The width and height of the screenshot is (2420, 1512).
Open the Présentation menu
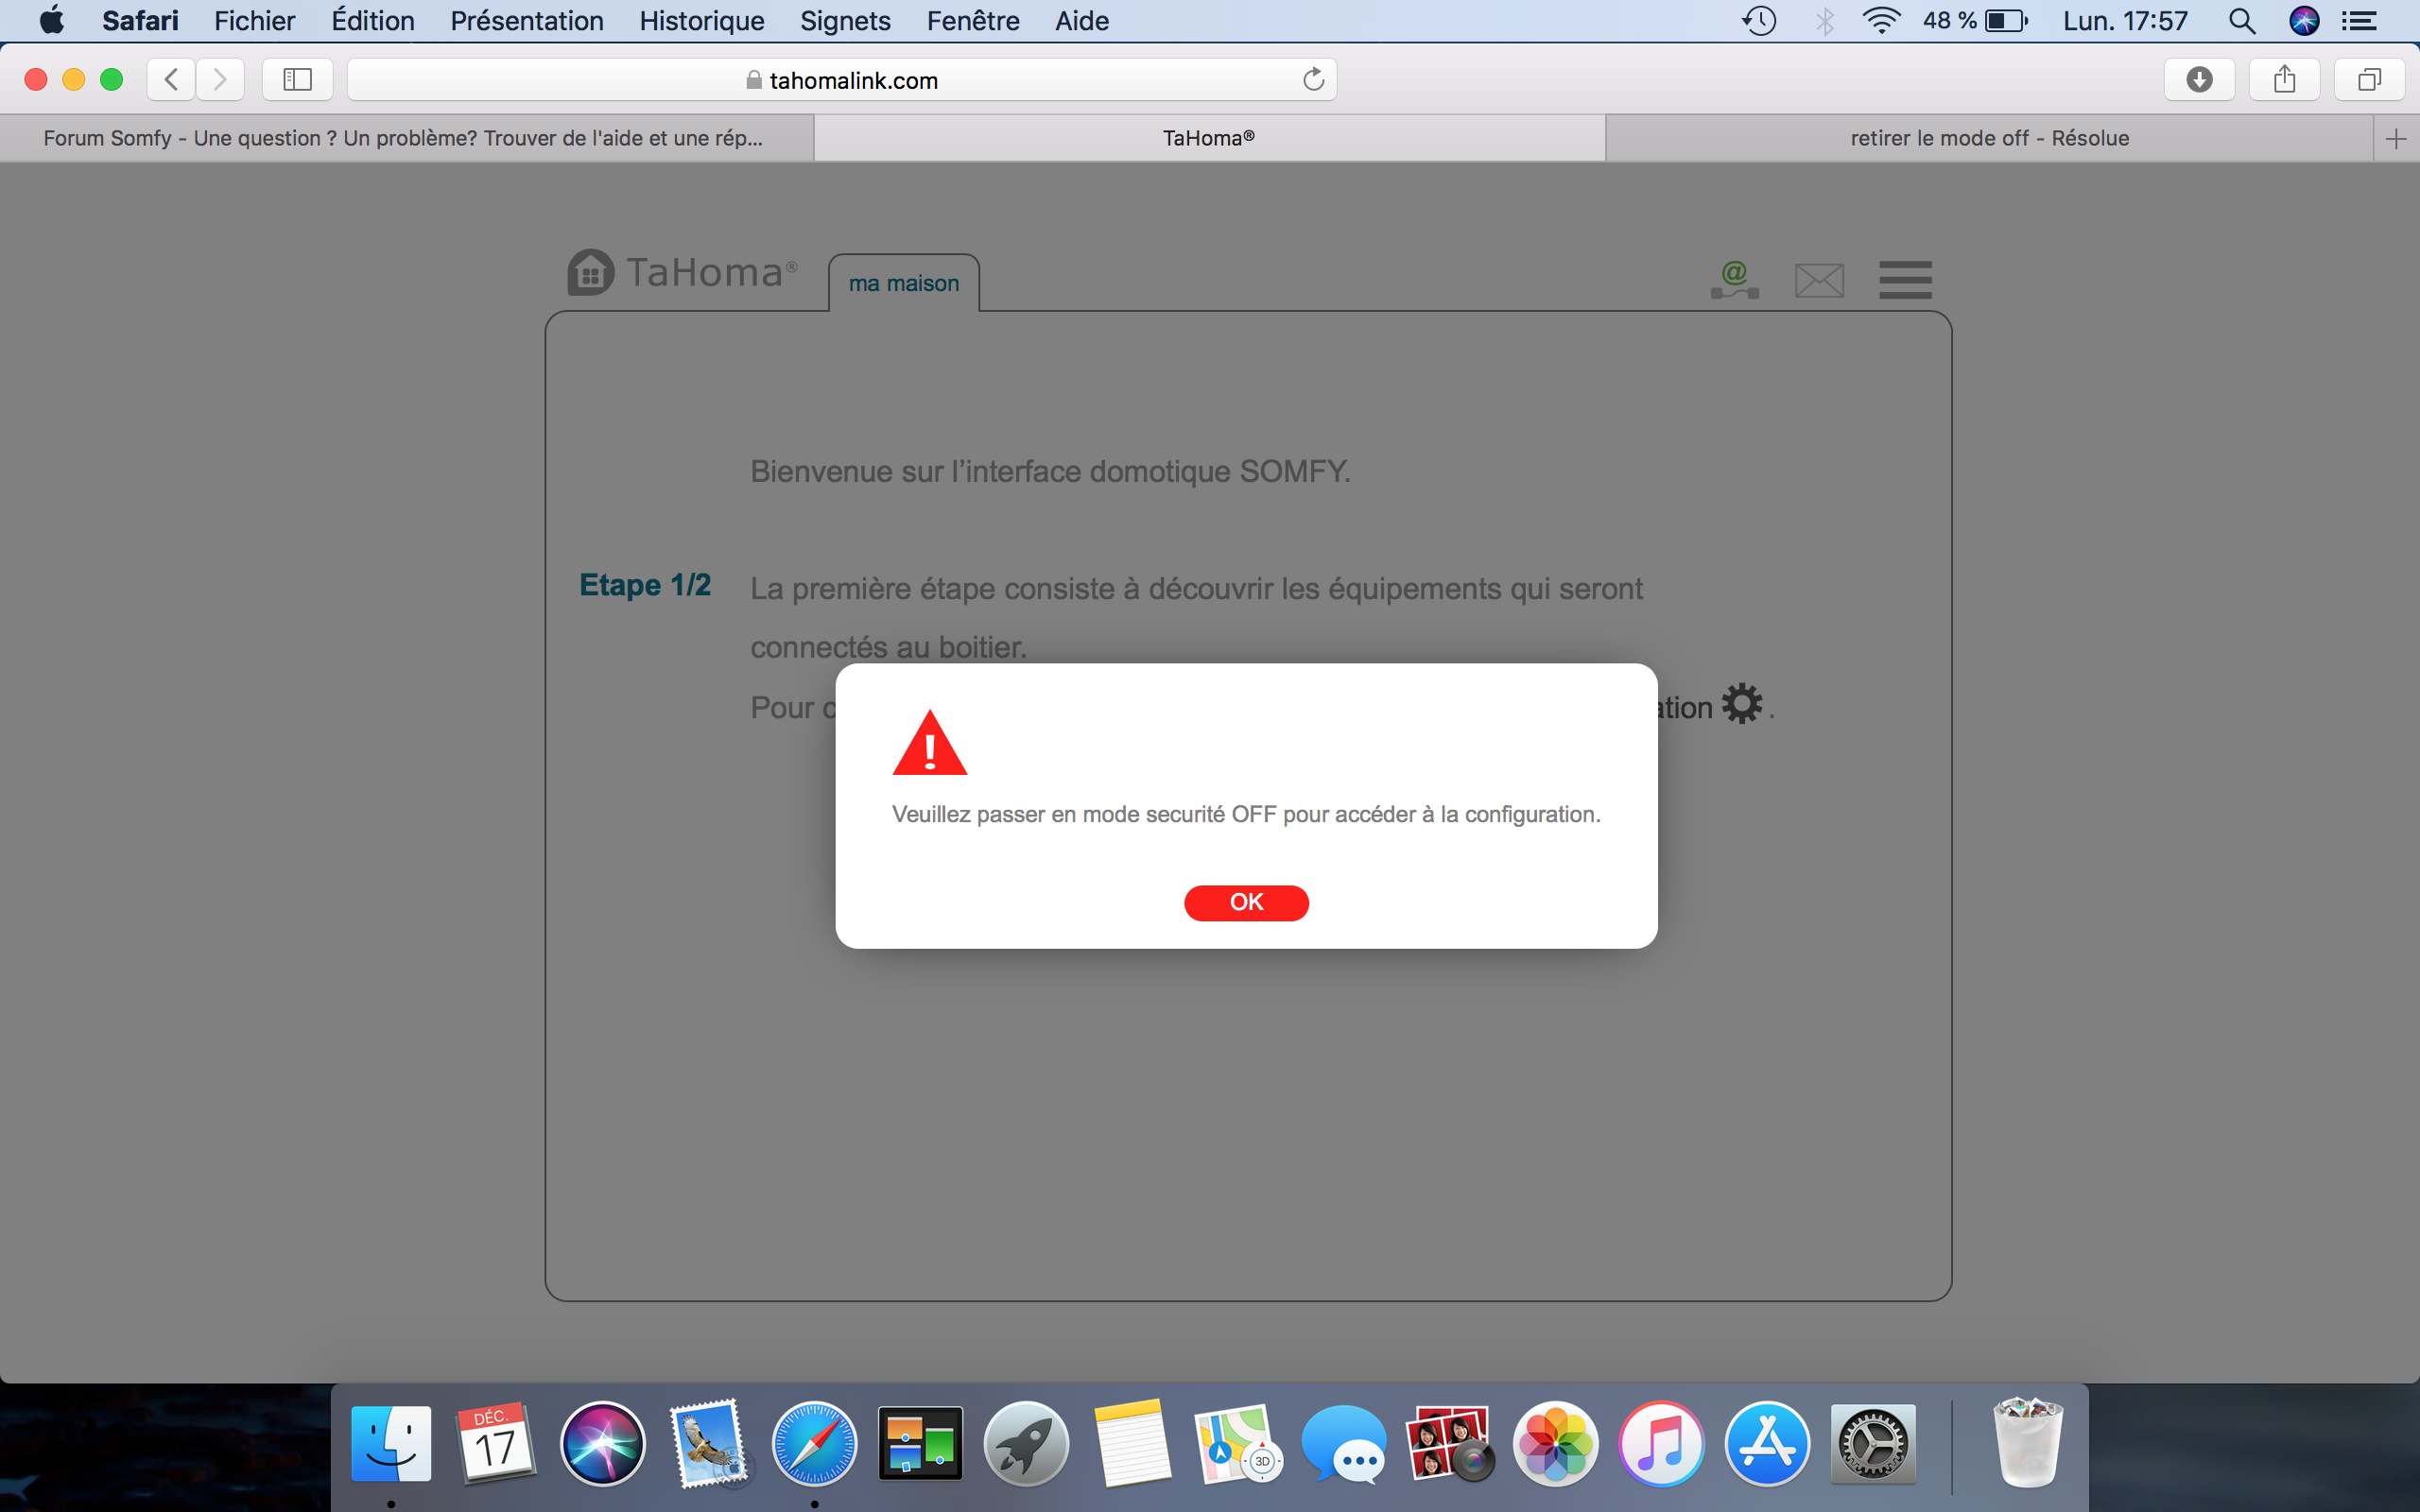(526, 20)
